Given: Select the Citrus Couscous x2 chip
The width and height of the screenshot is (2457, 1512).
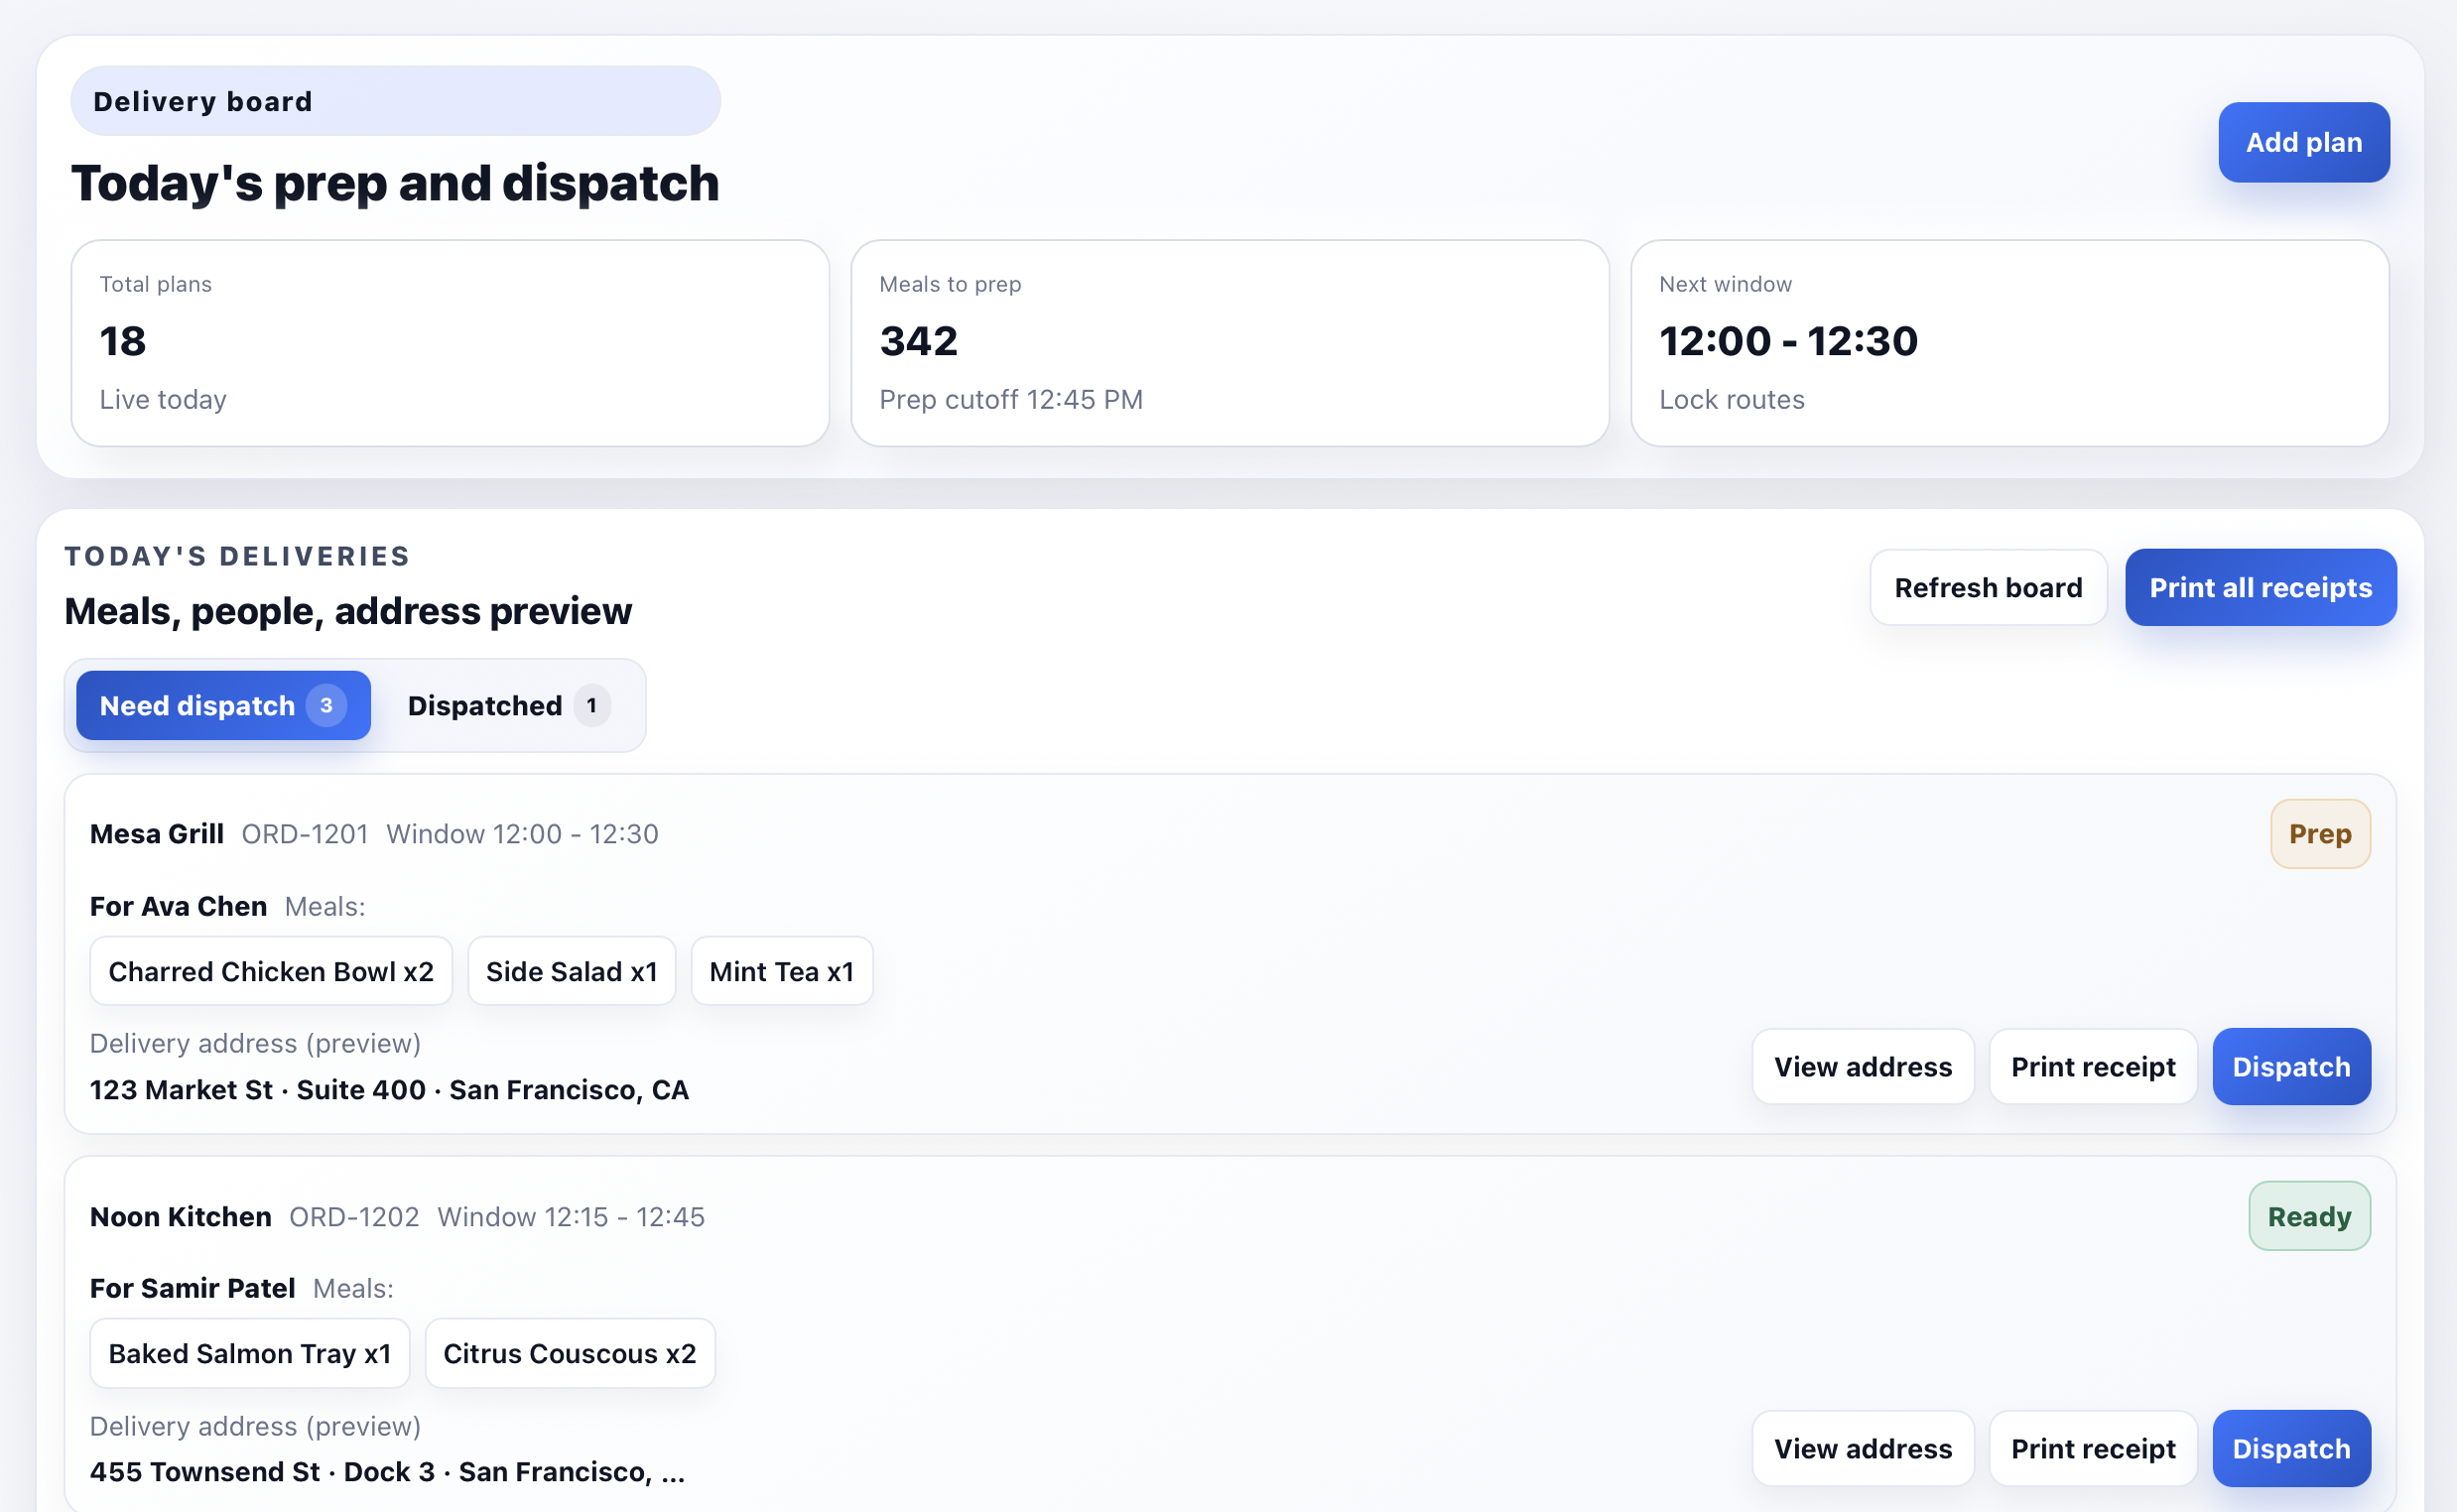Looking at the screenshot, I should (569, 1353).
